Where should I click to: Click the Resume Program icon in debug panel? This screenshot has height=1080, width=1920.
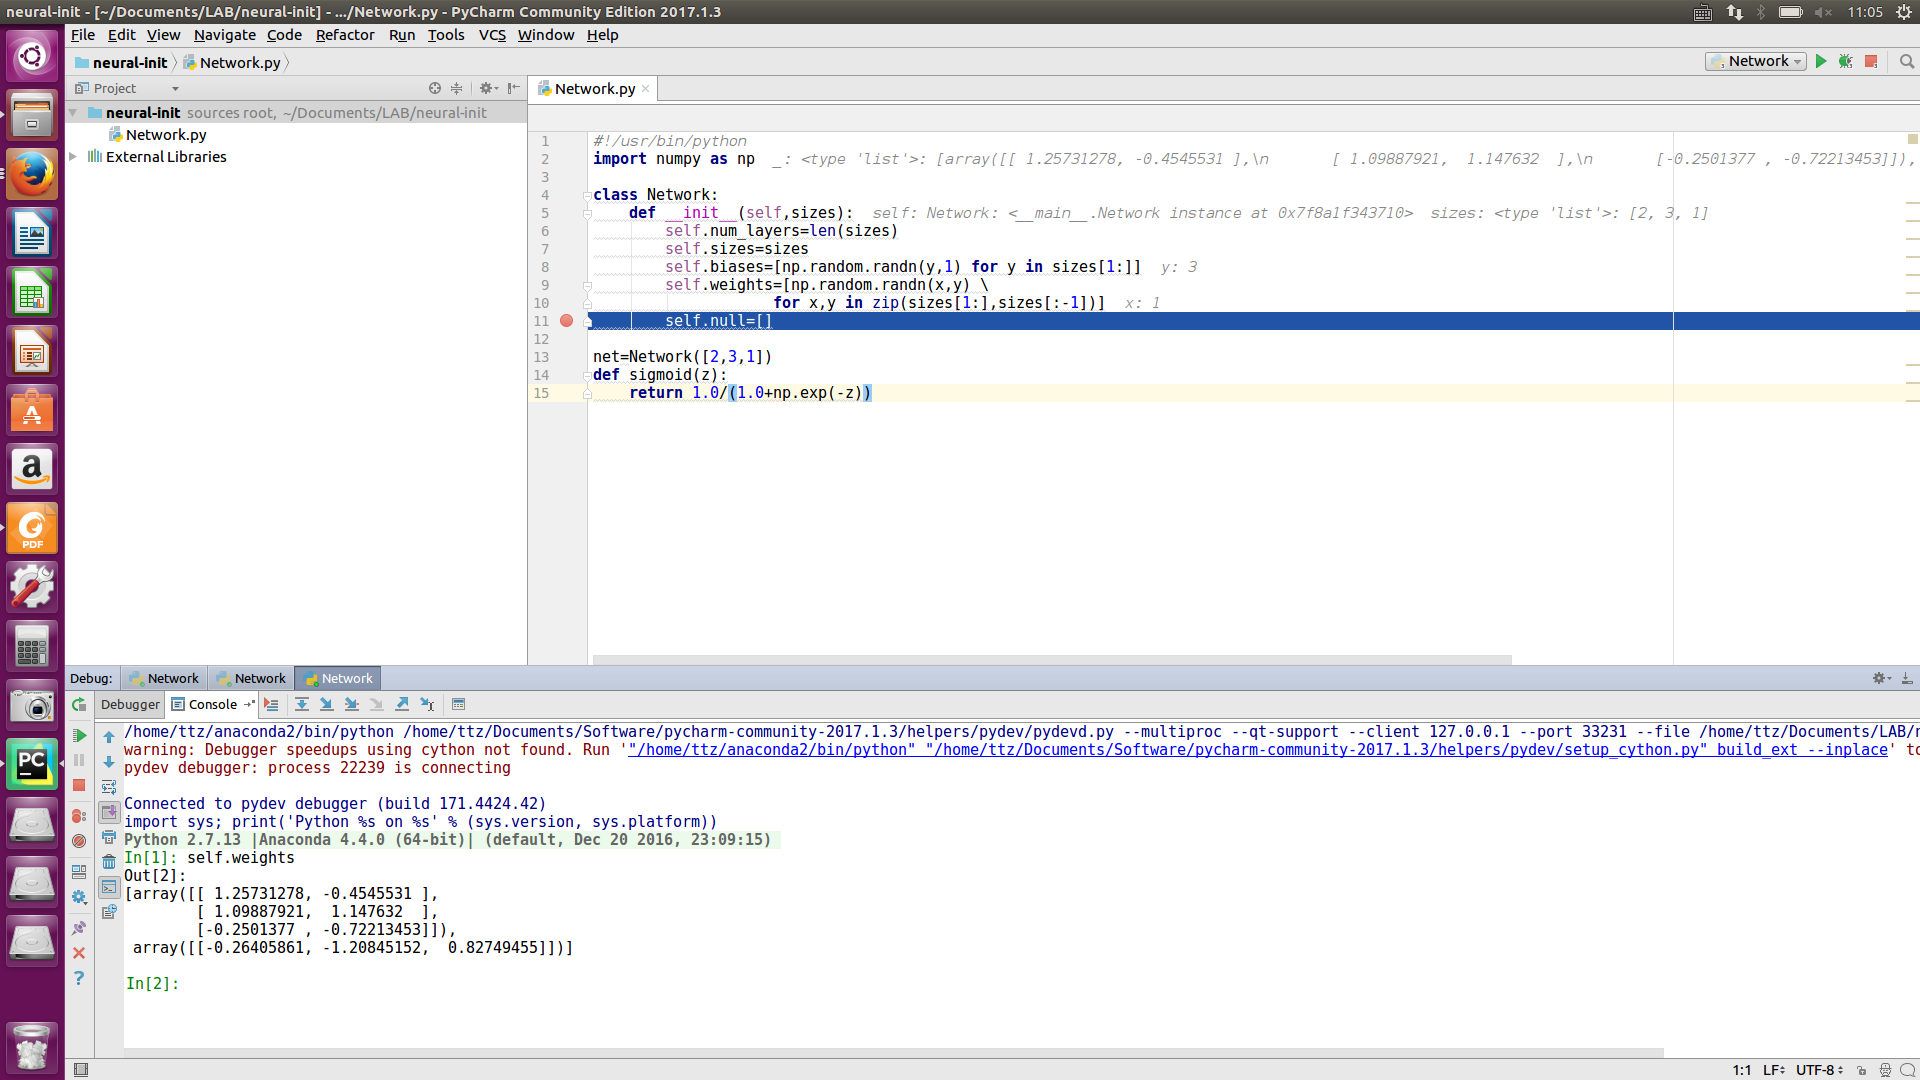tap(79, 736)
